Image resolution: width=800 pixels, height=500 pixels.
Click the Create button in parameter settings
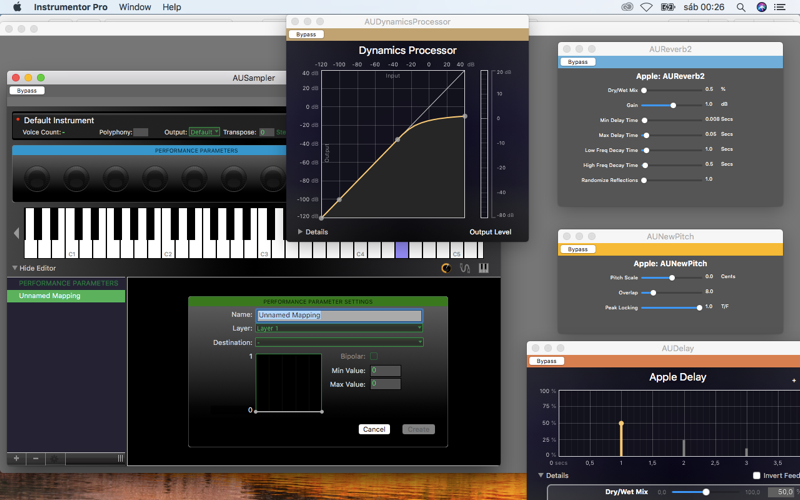[418, 429]
